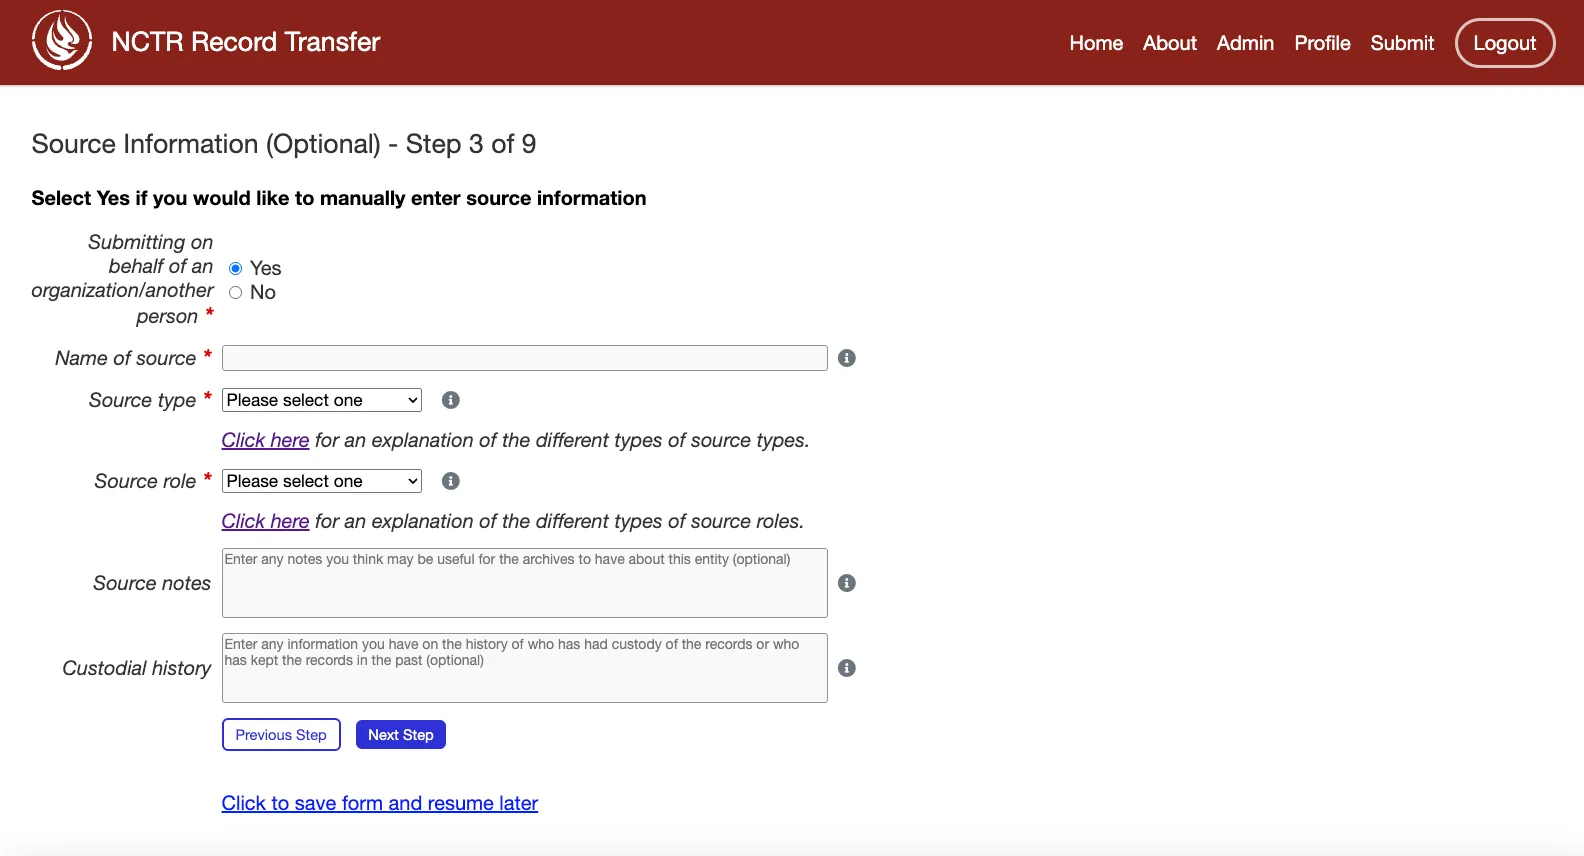Go to the Profile page
This screenshot has width=1584, height=856.
point(1322,43)
